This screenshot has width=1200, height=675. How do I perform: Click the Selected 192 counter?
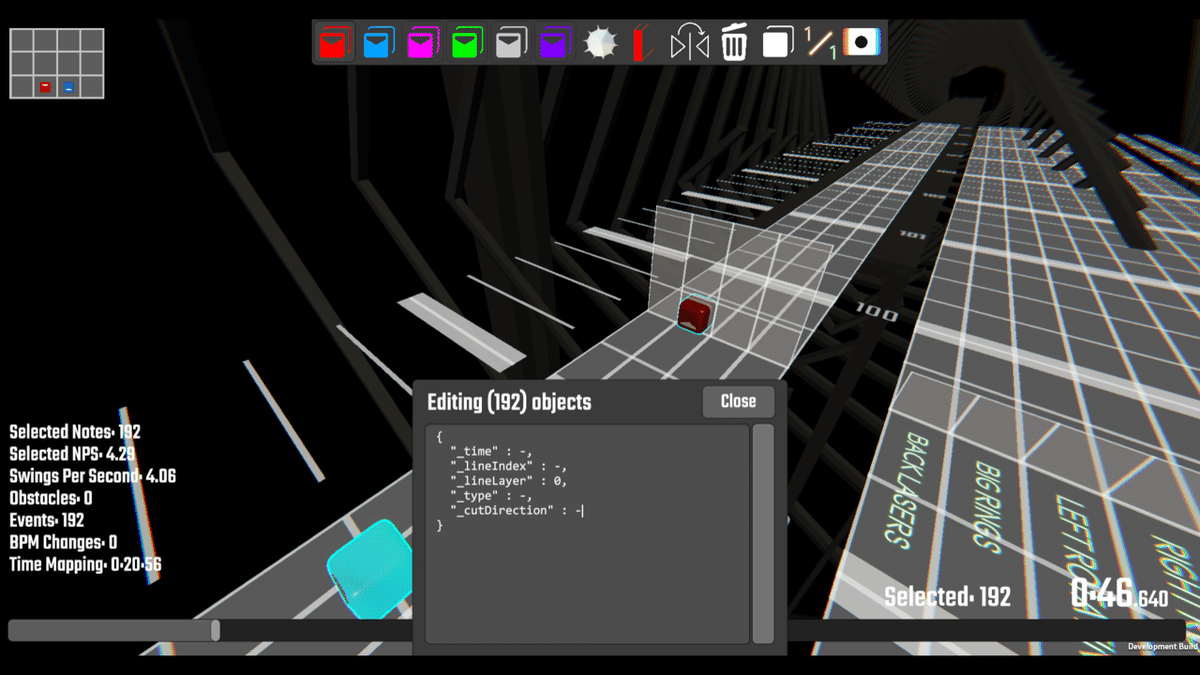947,597
